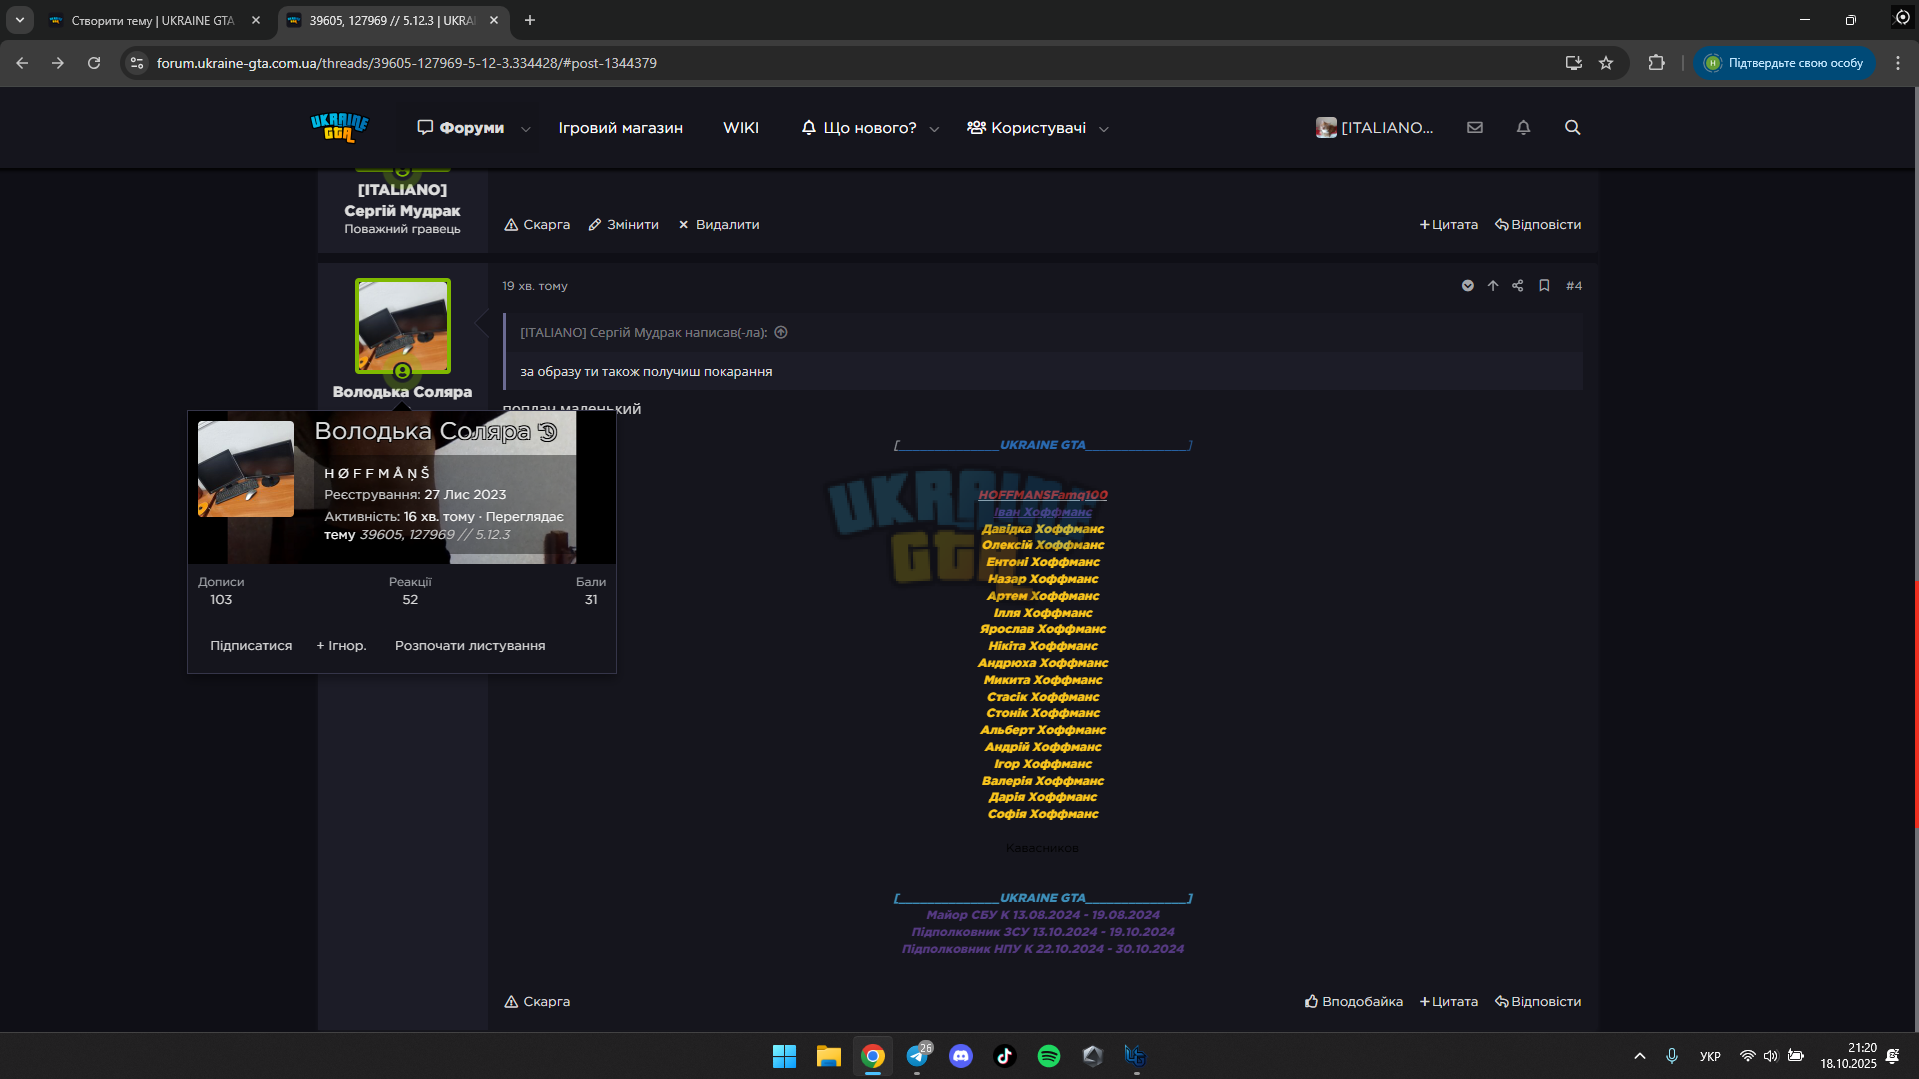Open the Chrome extensions puzzle icon
This screenshot has height=1079, width=1919.
1657,63
